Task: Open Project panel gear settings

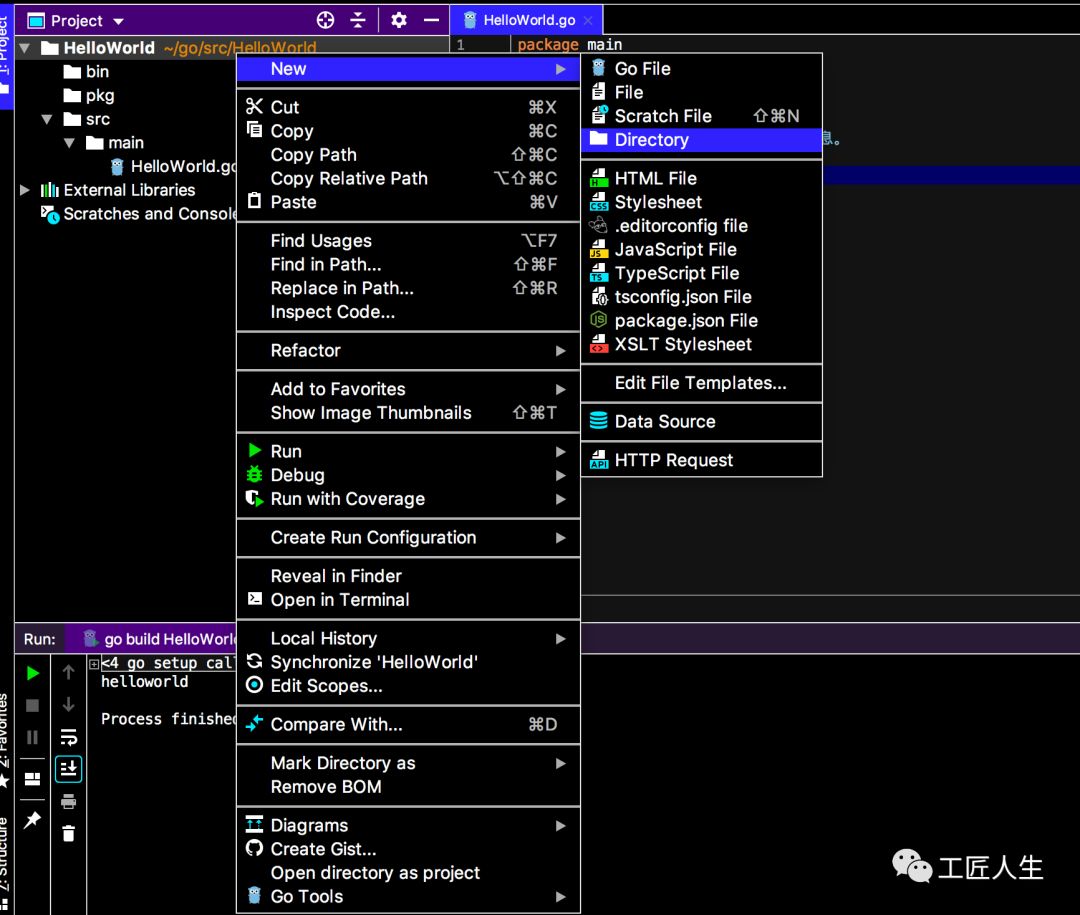Action: pos(399,20)
